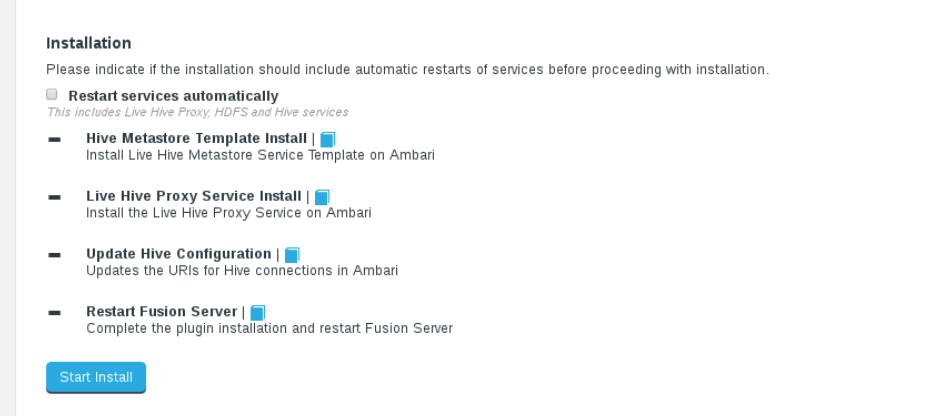Click status dash icon for Restart Fusion Server
The image size is (950, 416).
55,313
